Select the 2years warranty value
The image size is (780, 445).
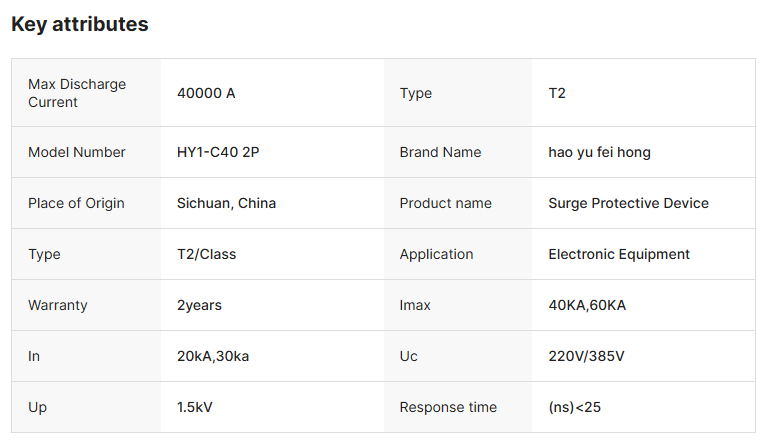[x=199, y=305]
